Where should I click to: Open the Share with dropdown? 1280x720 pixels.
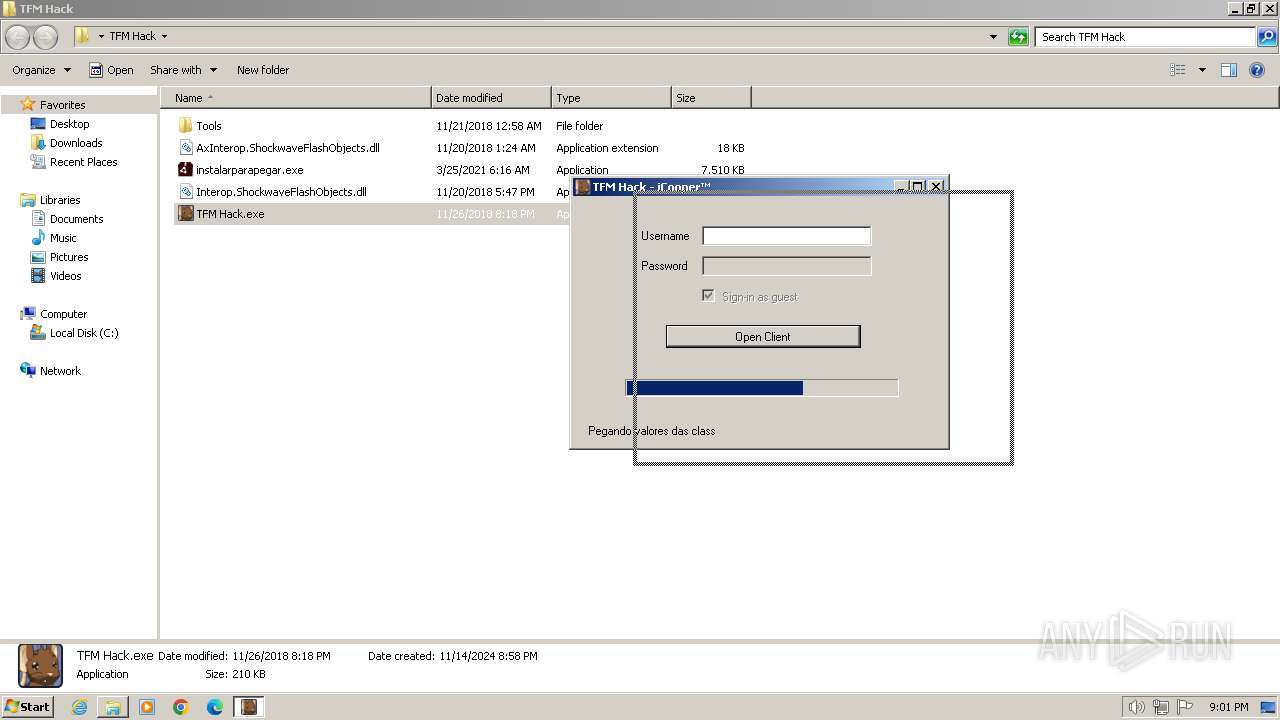(183, 70)
